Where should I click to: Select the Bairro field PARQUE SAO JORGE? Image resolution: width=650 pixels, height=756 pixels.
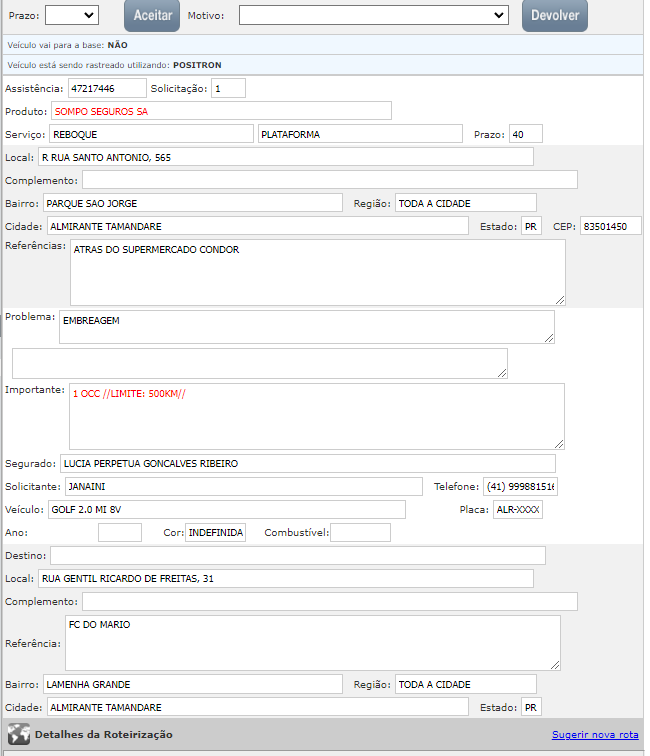tap(193, 203)
